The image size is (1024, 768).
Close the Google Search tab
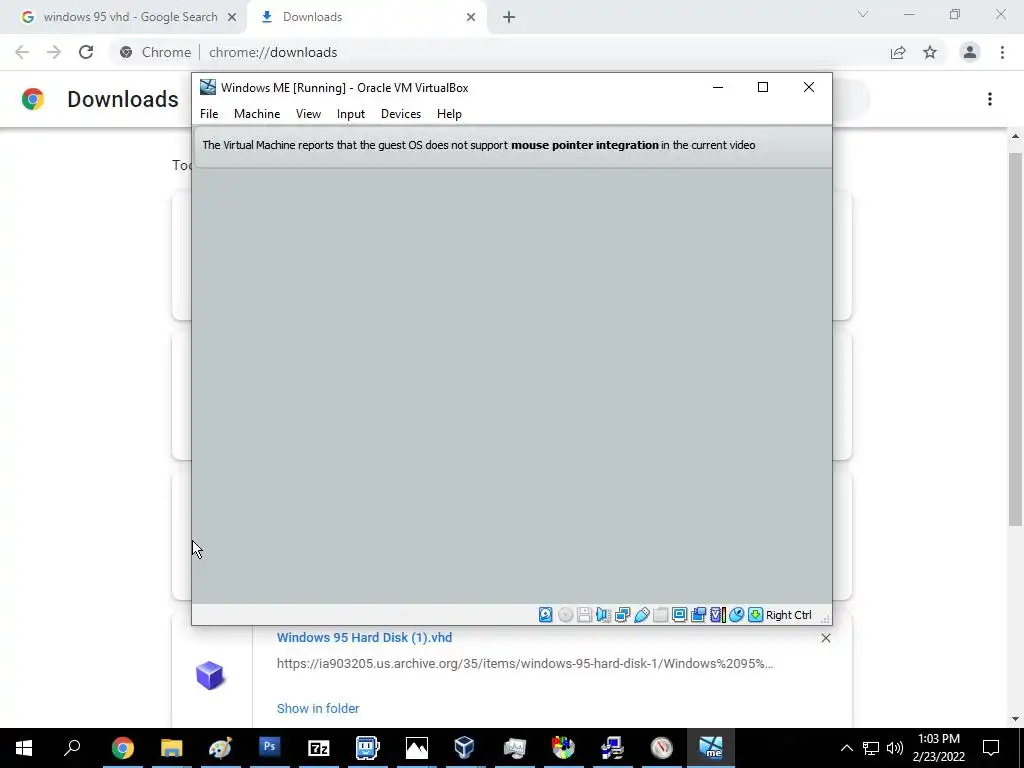[x=232, y=17]
